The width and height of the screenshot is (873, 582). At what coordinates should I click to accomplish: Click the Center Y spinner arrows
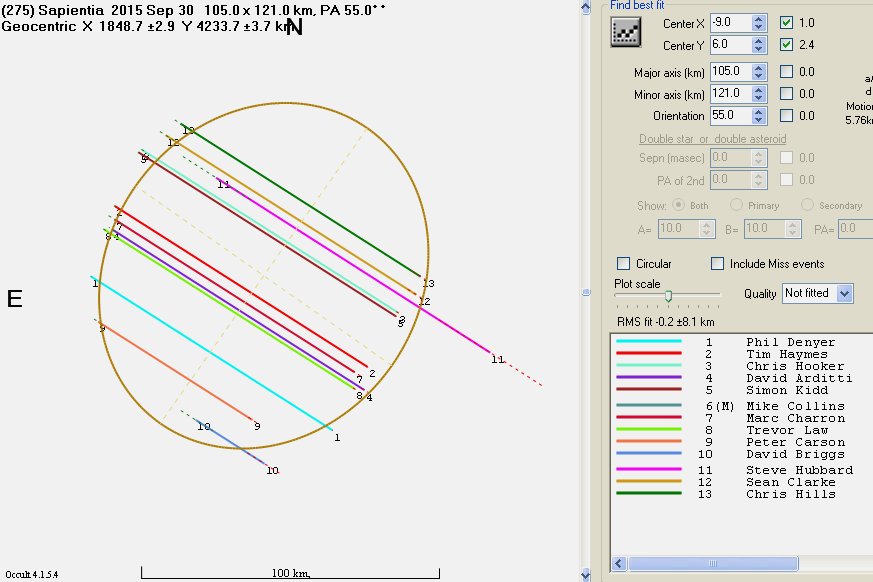(x=758, y=45)
